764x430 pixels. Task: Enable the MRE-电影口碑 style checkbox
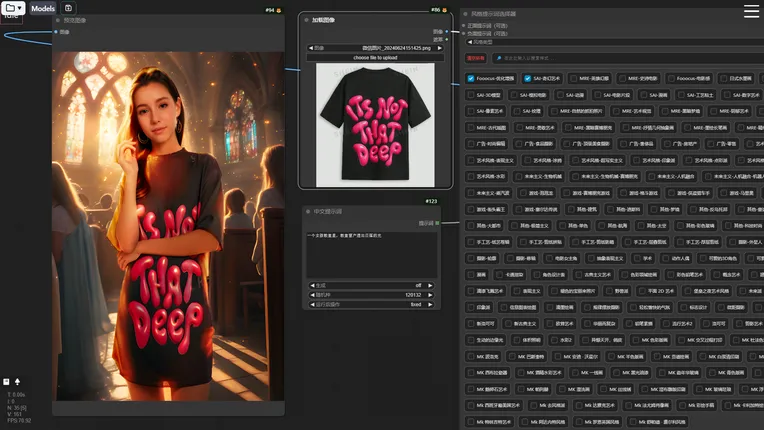pyautogui.click(x=573, y=78)
